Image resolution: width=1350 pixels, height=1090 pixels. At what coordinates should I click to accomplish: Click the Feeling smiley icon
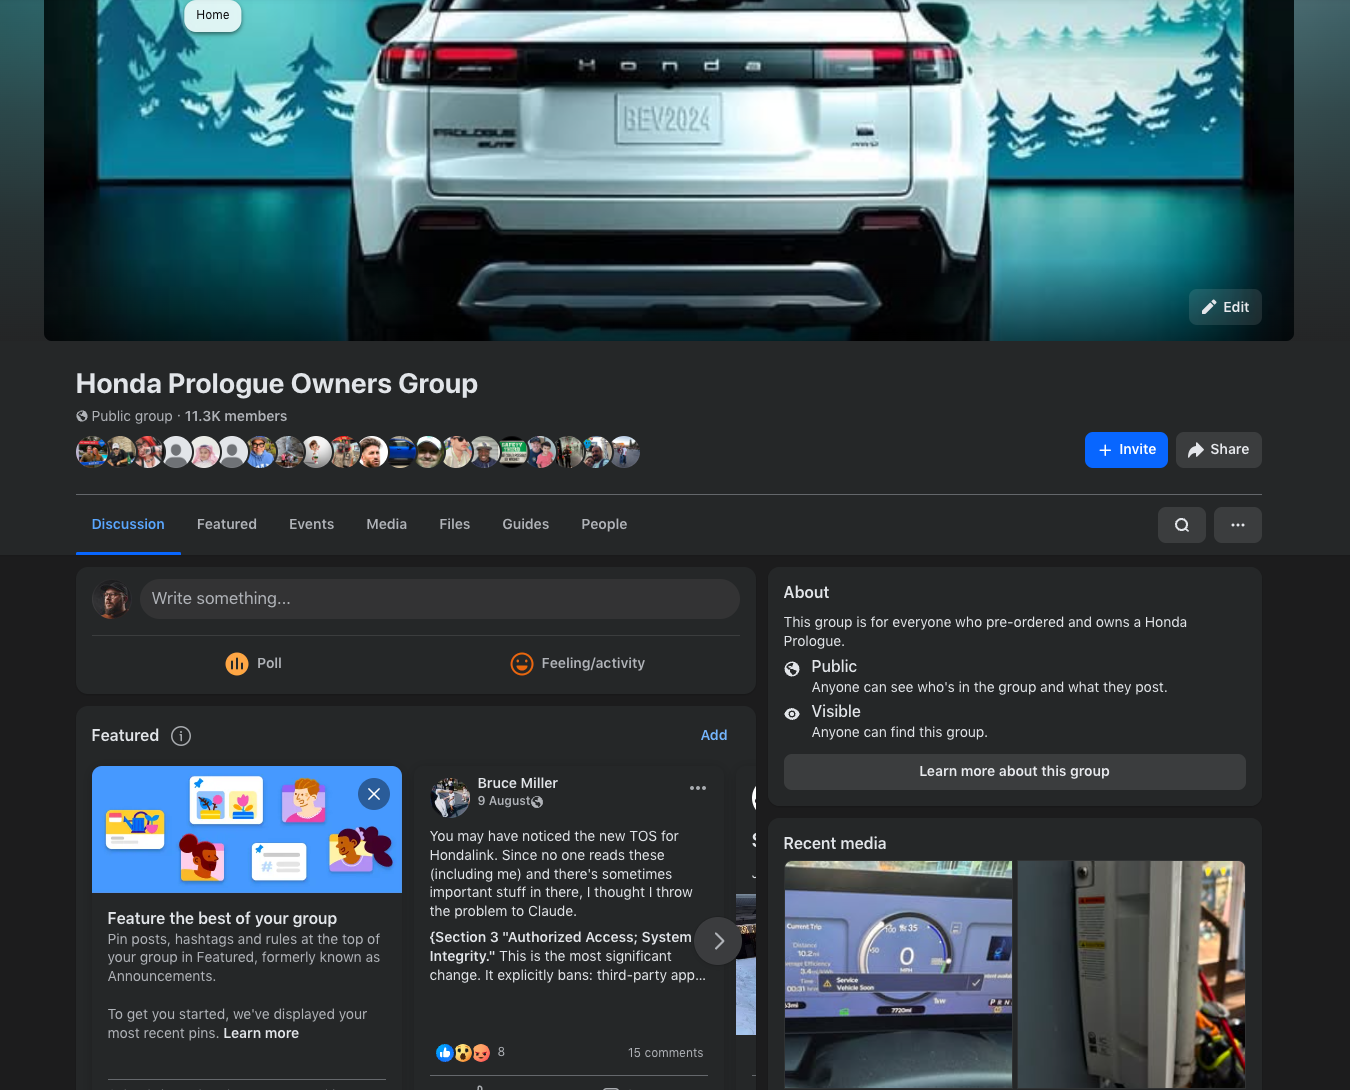pyautogui.click(x=522, y=664)
